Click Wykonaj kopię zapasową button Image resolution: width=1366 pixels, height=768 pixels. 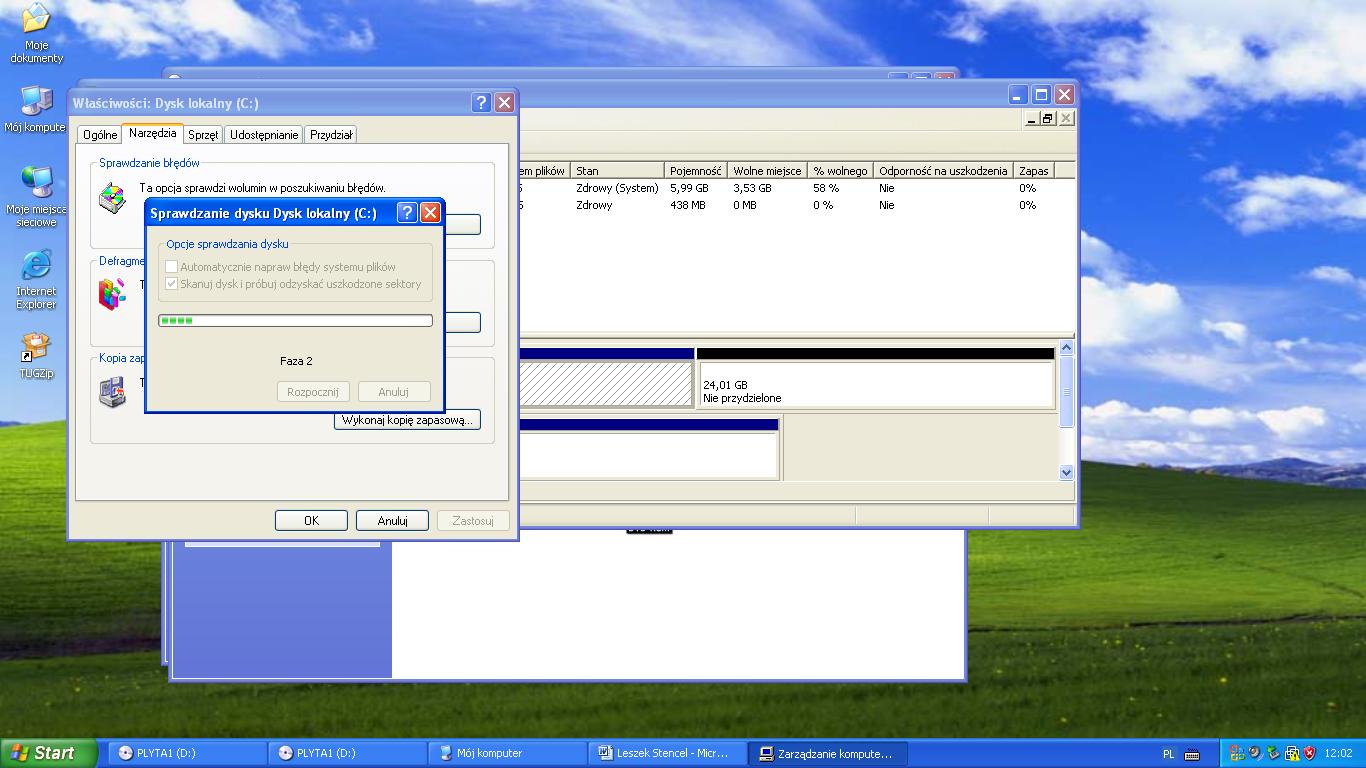407,420
